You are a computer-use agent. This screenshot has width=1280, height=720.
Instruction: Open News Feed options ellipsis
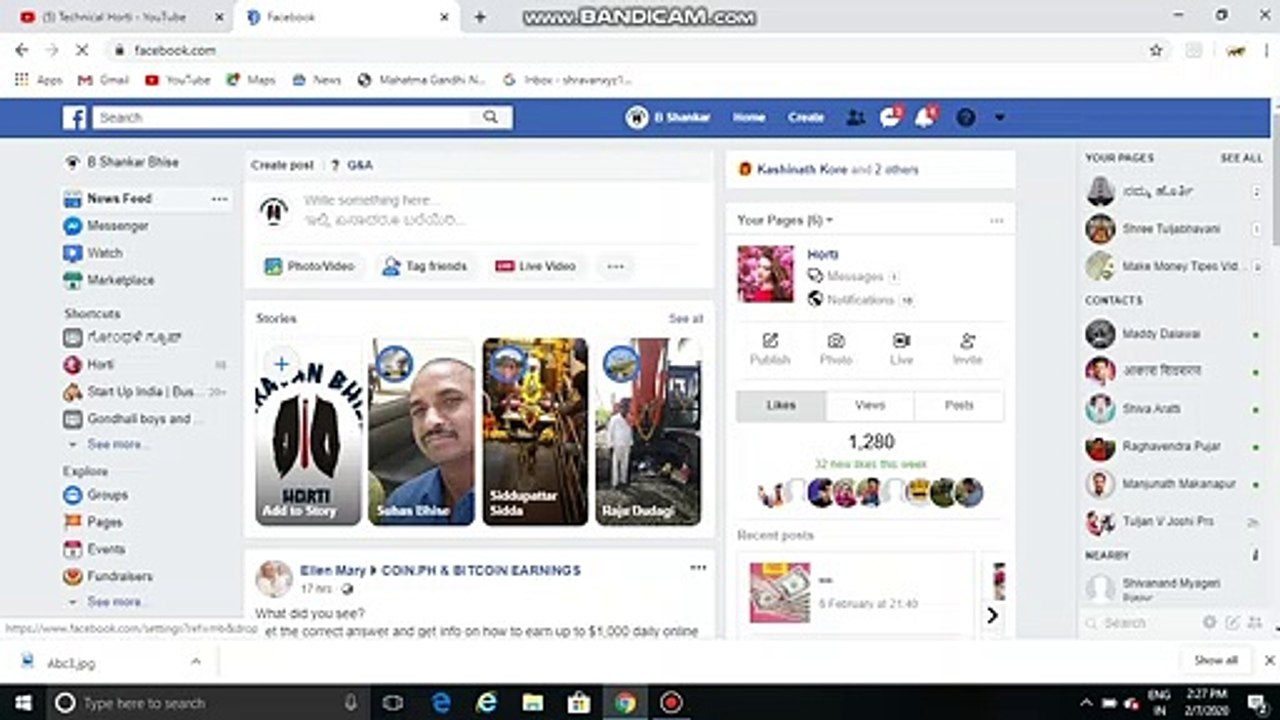[x=219, y=199]
